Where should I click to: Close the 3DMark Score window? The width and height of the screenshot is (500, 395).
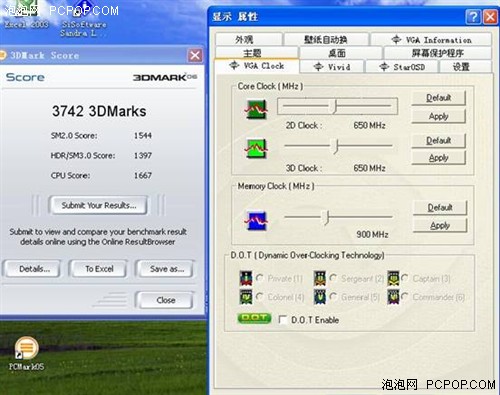pos(195,55)
